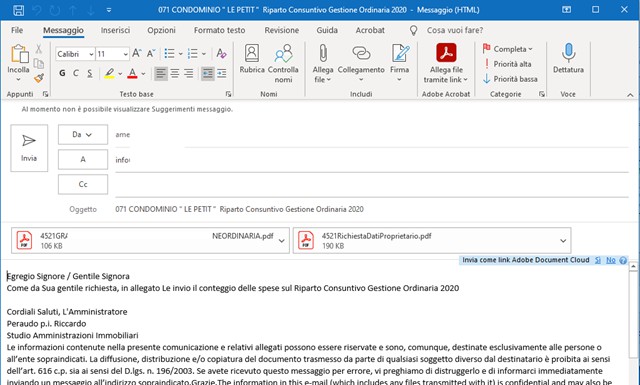Click Clear formatting icon
This screenshot has height=385, width=640.
click(221, 53)
